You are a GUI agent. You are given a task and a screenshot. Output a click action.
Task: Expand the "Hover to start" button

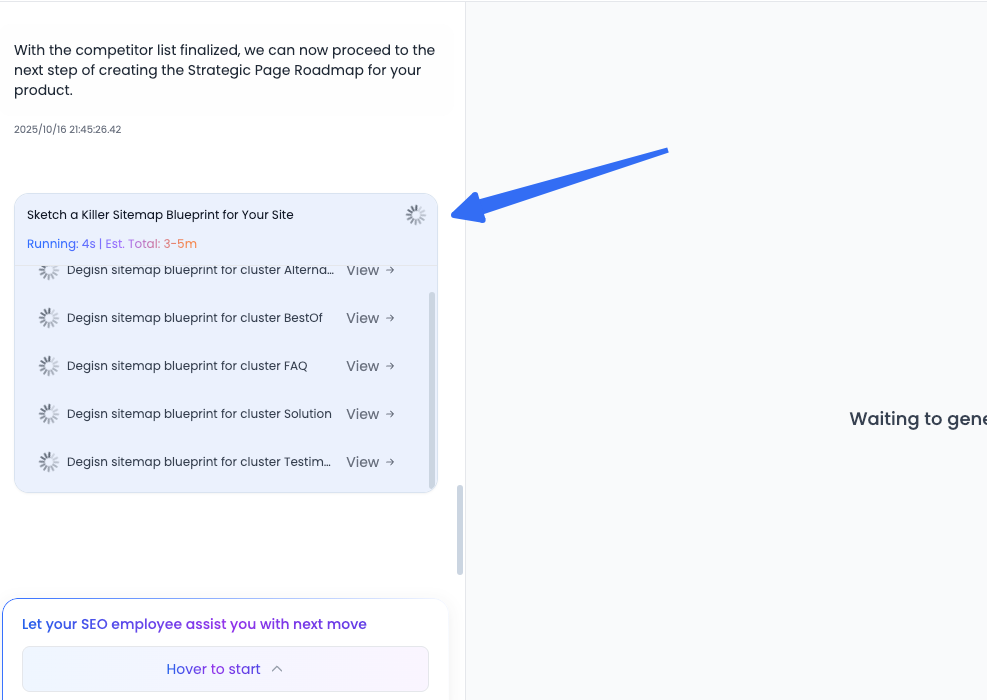click(225, 669)
